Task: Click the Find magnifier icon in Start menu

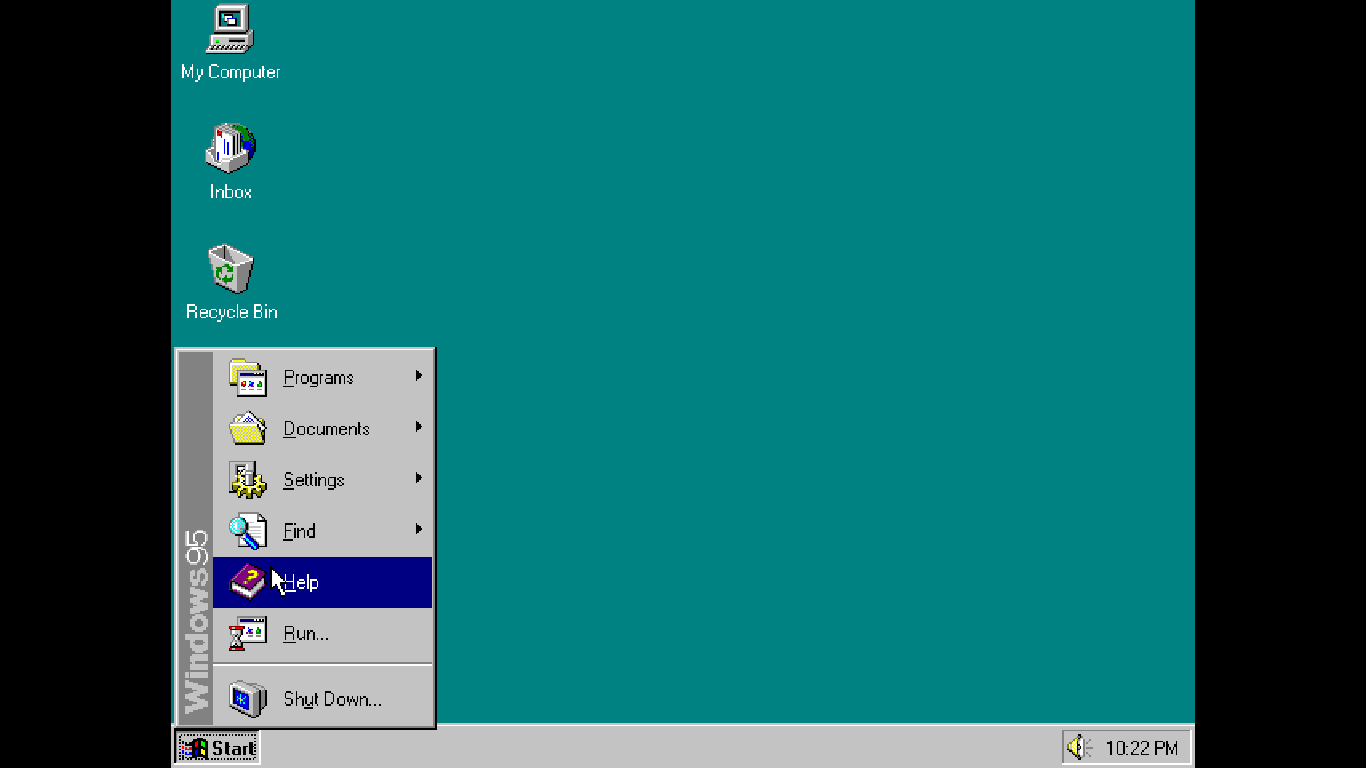Action: point(247,531)
